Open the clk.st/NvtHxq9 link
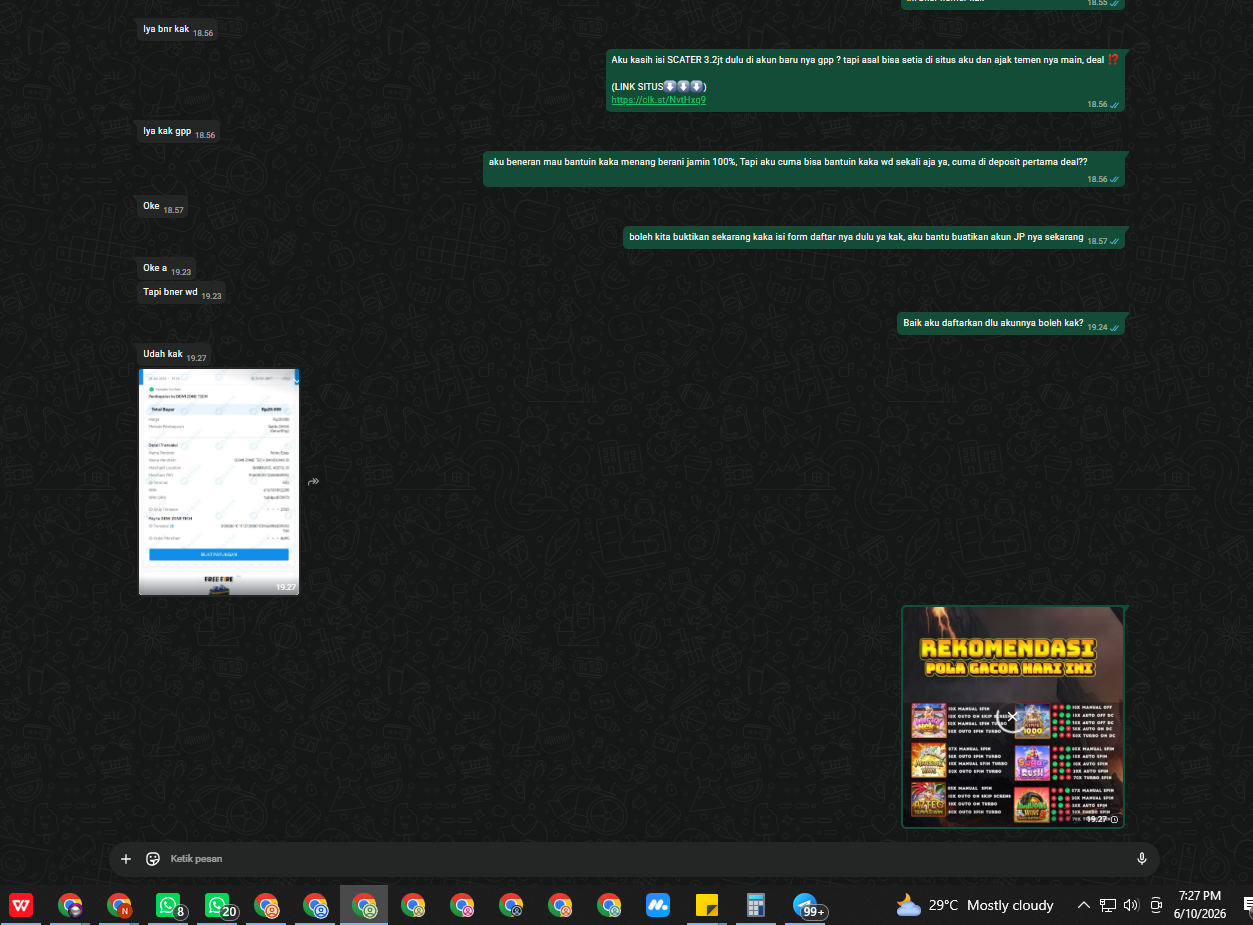This screenshot has width=1253, height=925. tap(658, 100)
